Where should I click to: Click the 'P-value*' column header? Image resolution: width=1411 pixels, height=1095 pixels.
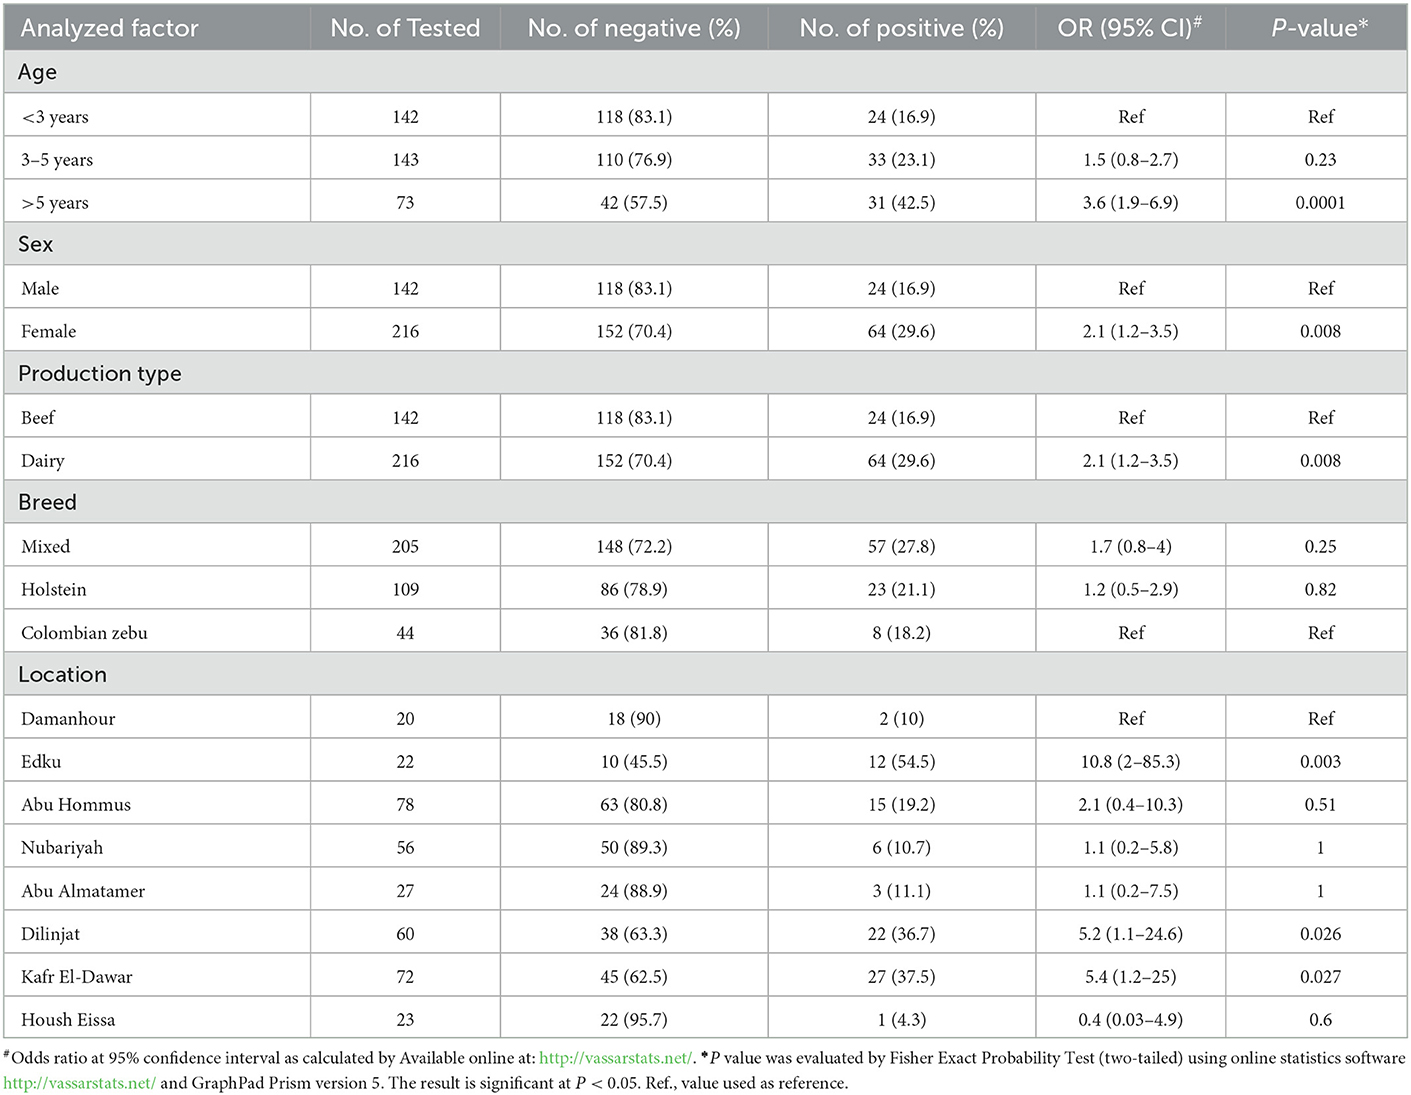[1320, 28]
